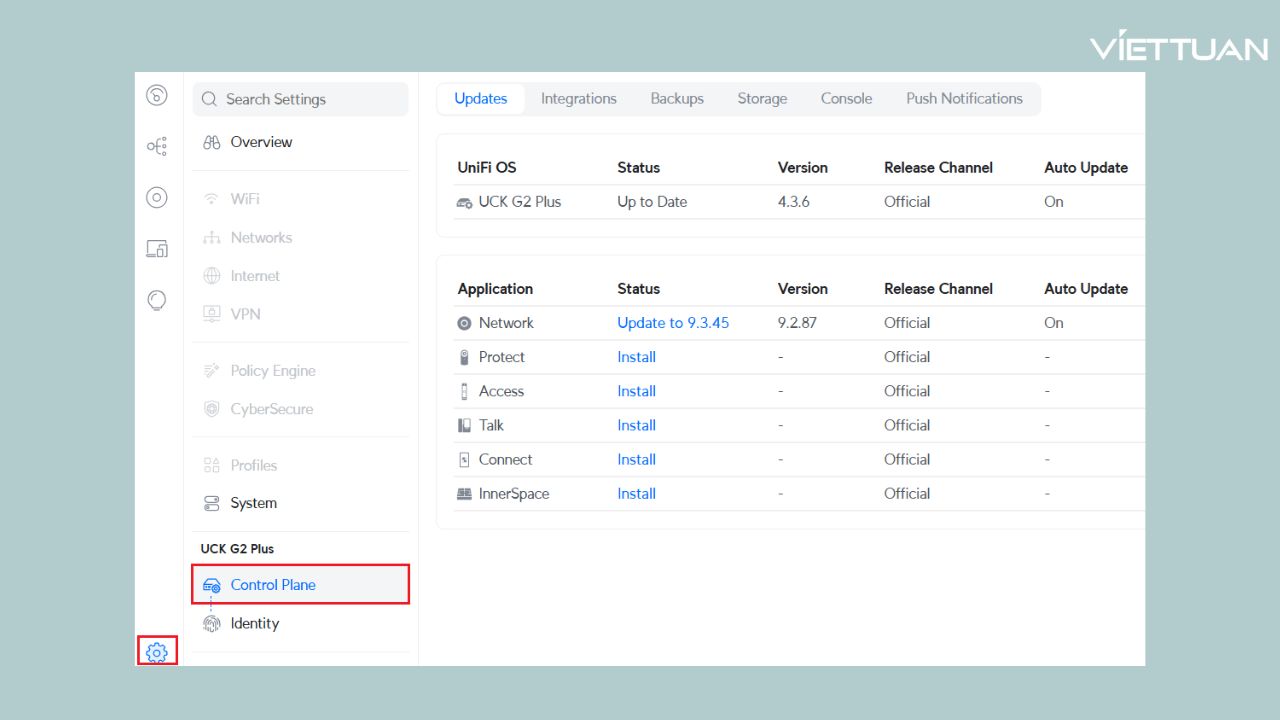Image resolution: width=1280 pixels, height=720 pixels.
Task: Open Identity settings section
Action: click(x=301, y=623)
